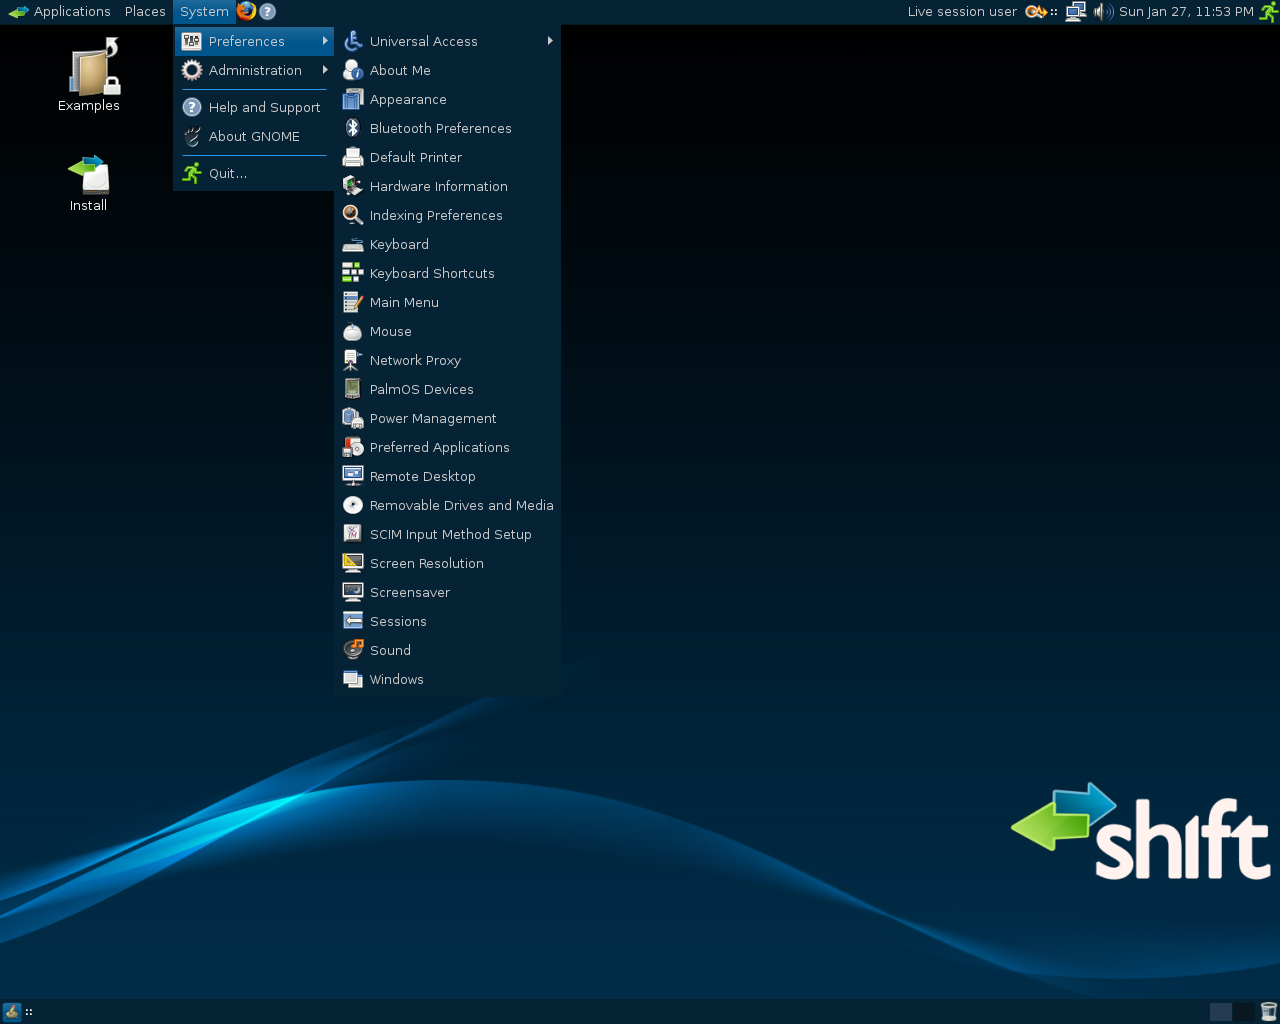
Task: Click the green running-man logout icon
Action: pyautogui.click(x=1268, y=12)
